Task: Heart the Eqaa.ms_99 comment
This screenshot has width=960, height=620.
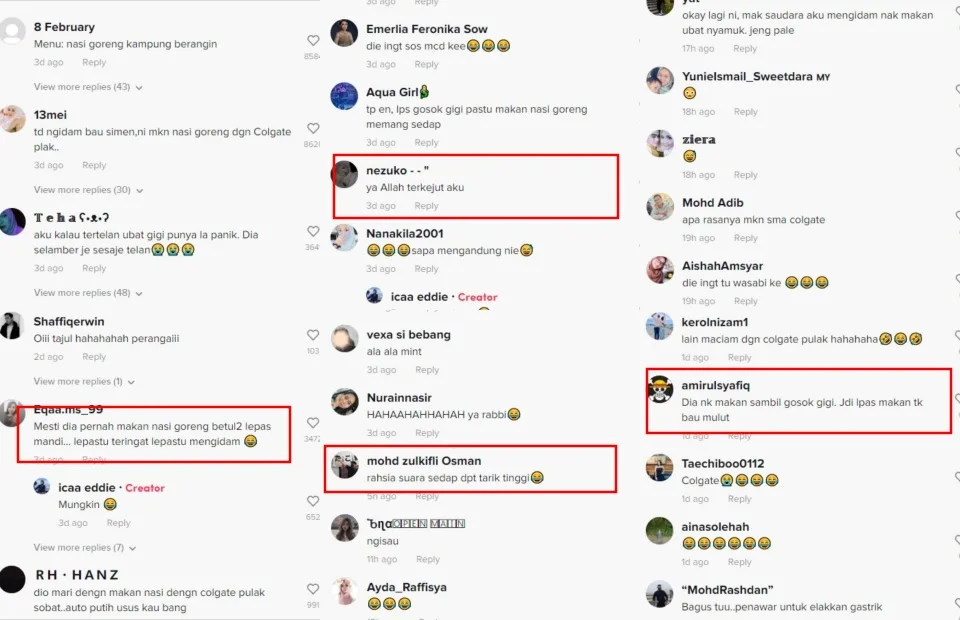Action: [x=313, y=423]
